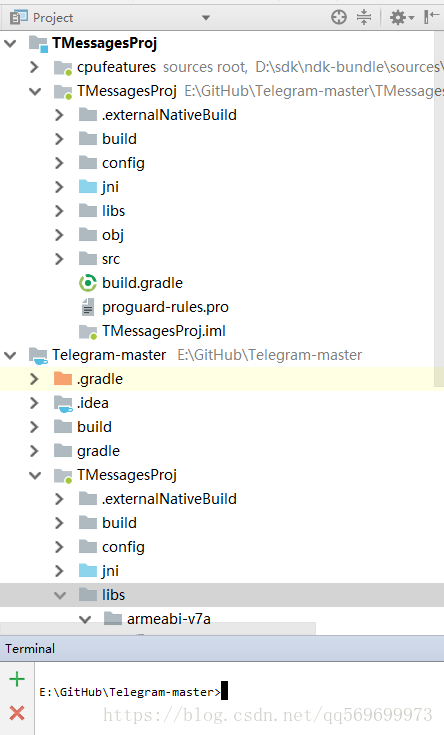Close the terminal session with red X
444x735 pixels.
(17, 713)
